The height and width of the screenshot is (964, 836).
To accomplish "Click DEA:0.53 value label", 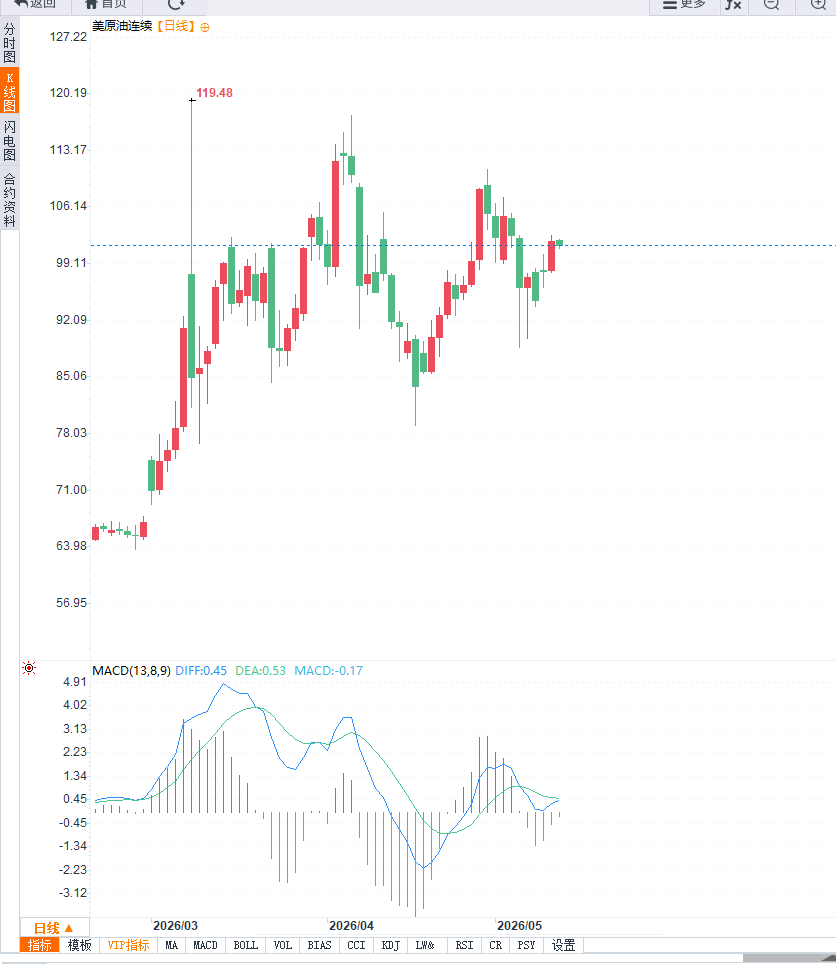I will coord(261,671).
